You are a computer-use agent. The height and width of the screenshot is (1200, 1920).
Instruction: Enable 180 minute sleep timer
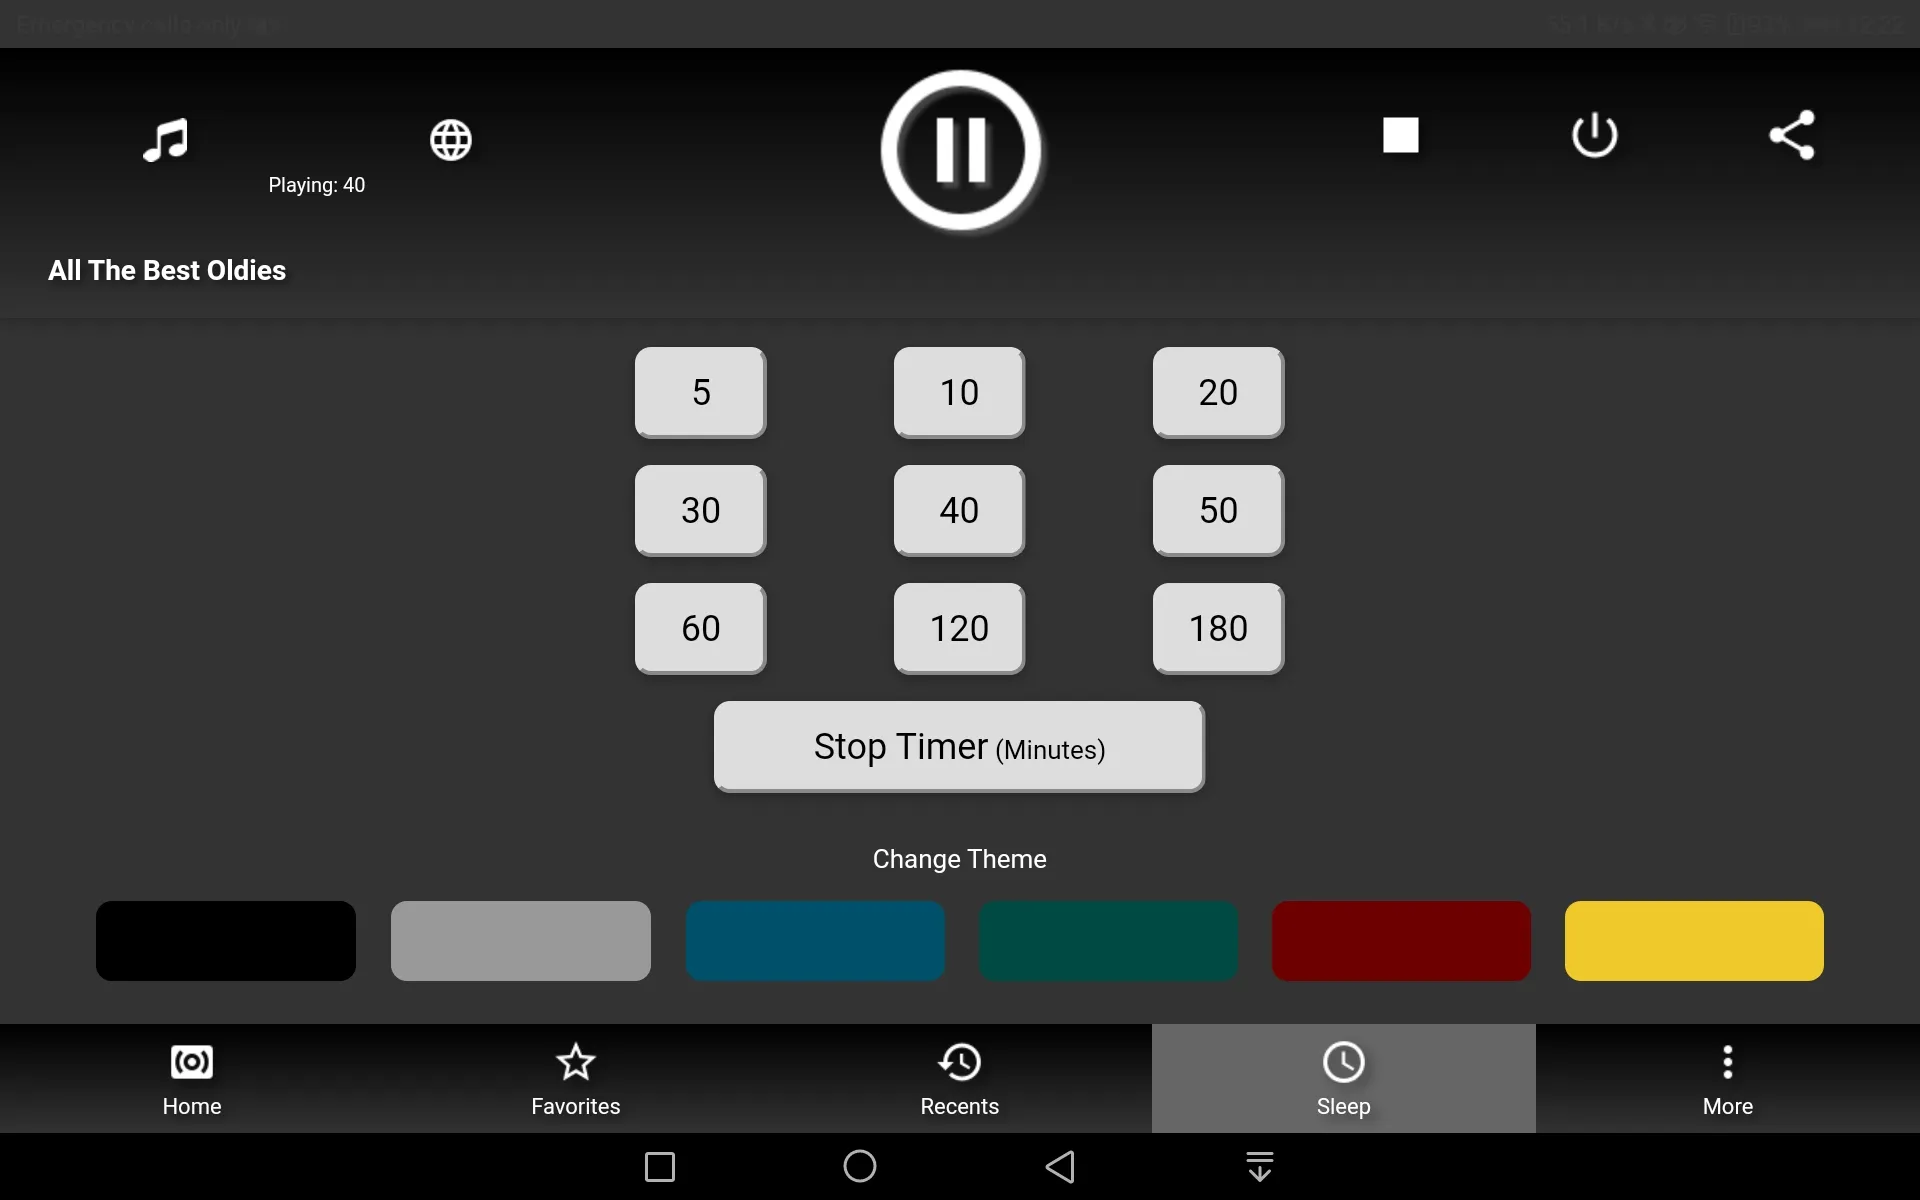click(x=1218, y=629)
